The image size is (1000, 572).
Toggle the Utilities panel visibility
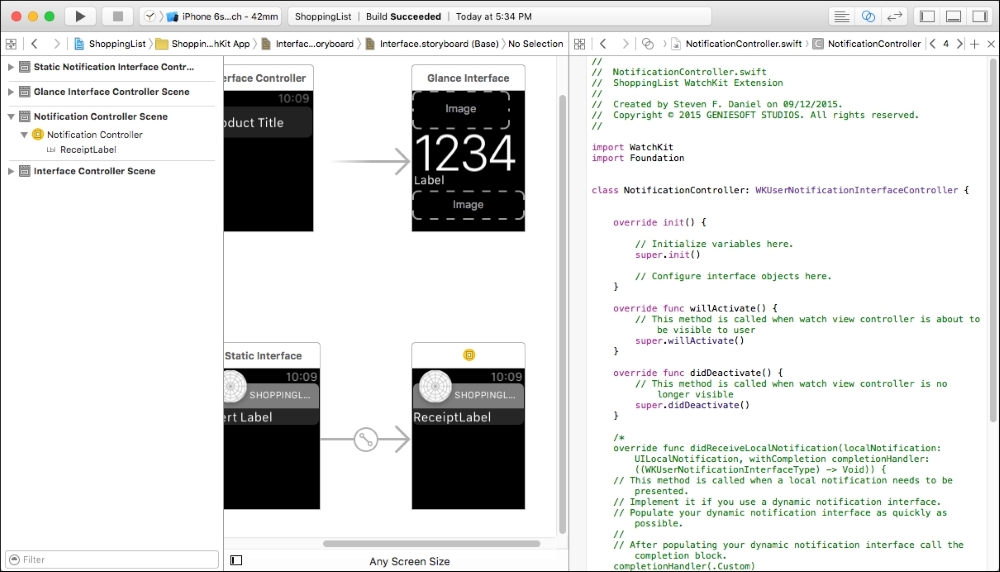[978, 16]
